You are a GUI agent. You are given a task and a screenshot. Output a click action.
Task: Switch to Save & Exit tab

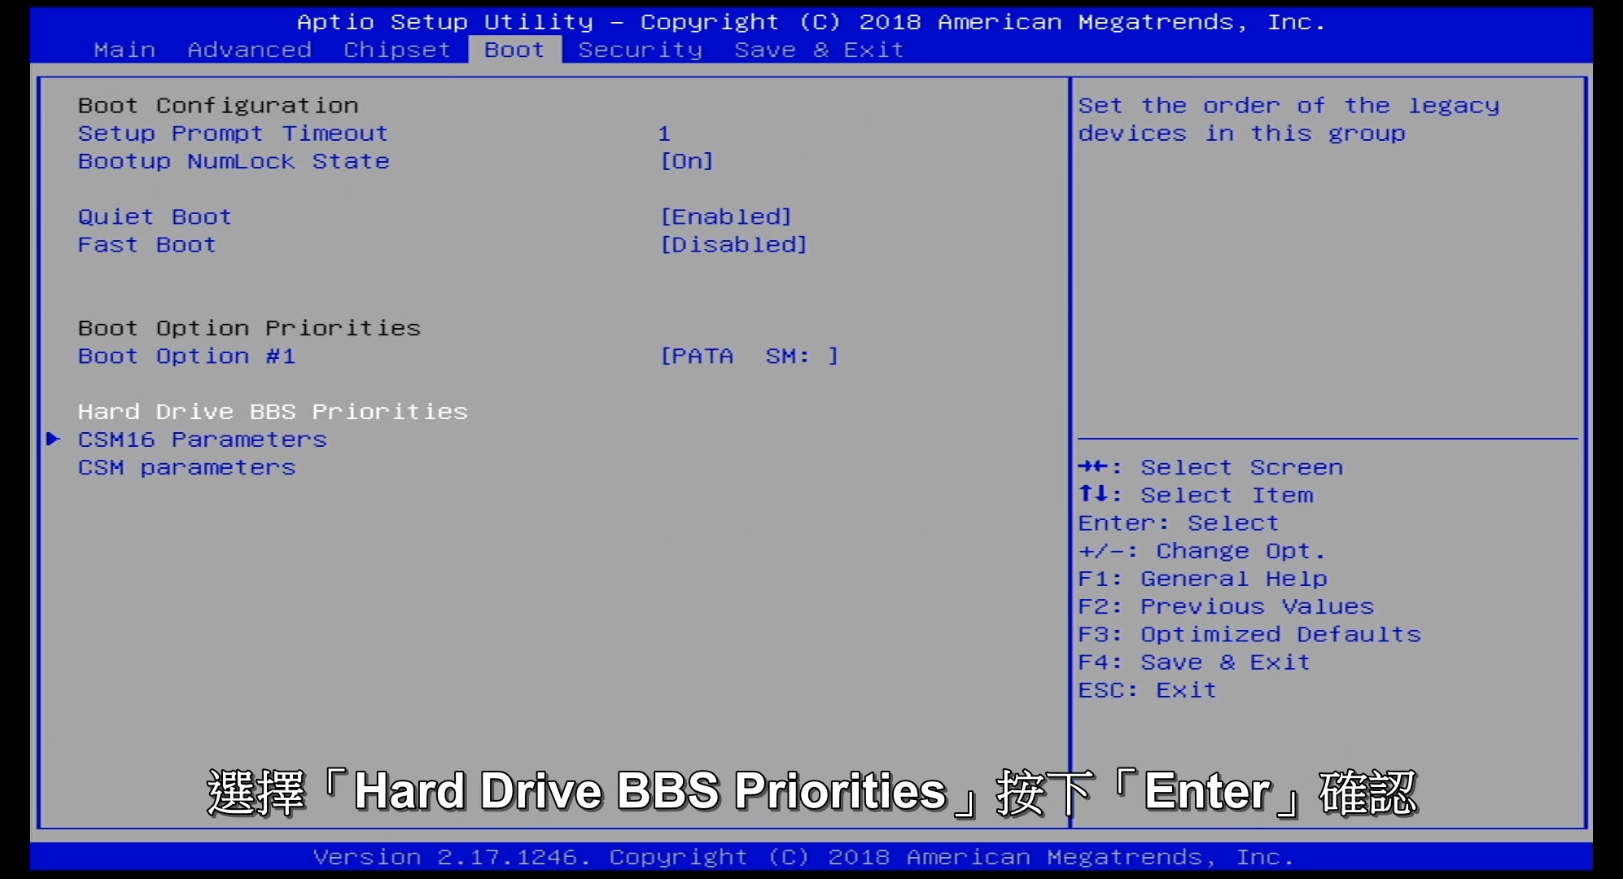tap(819, 50)
